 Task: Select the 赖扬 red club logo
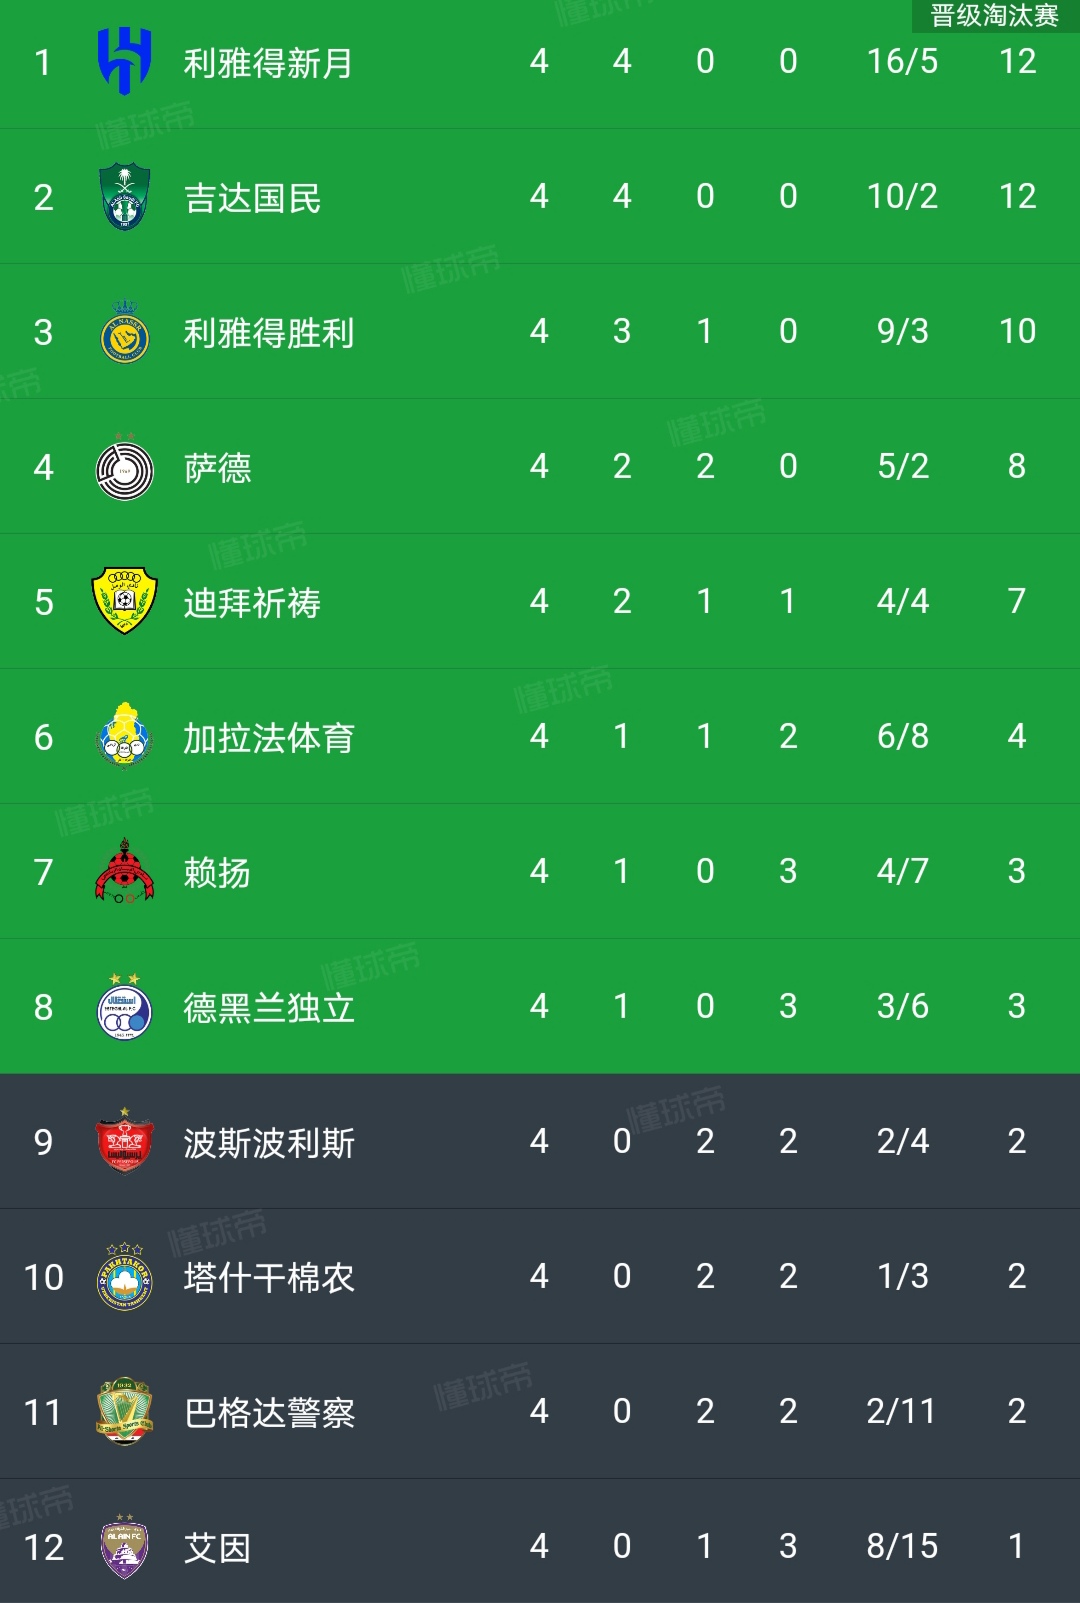point(125,871)
